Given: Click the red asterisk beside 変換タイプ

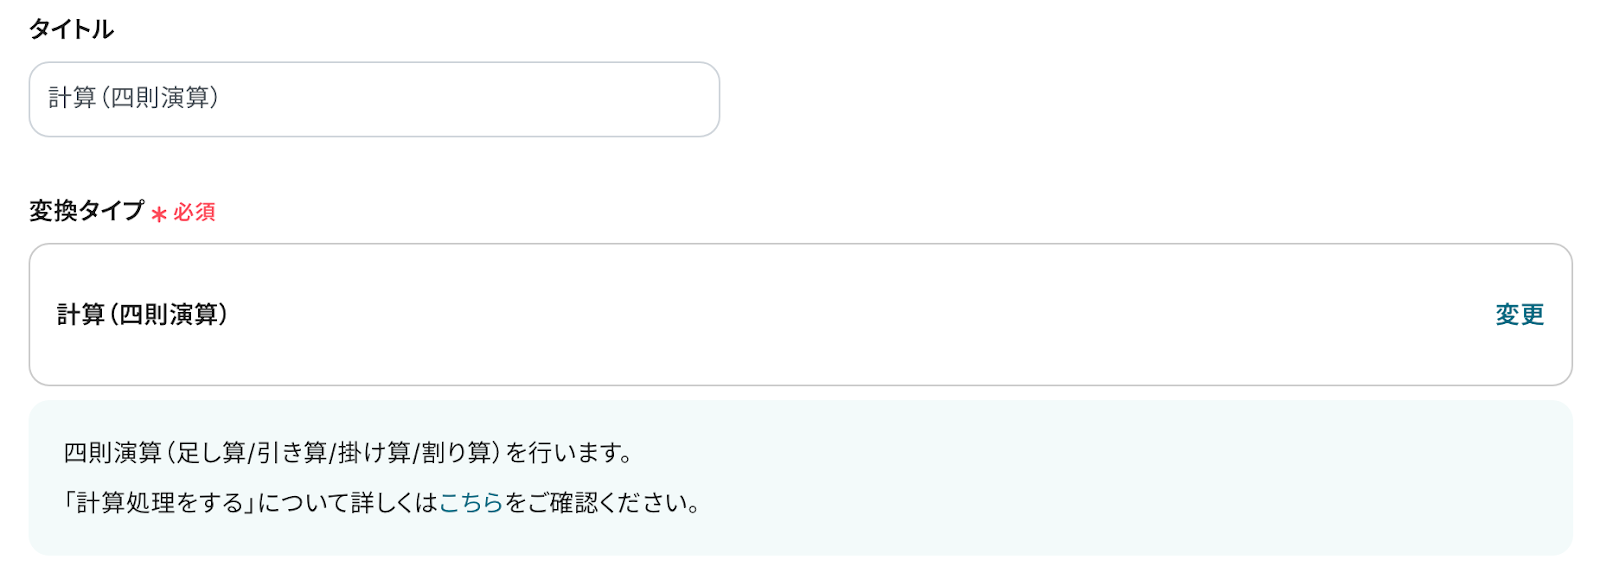Looking at the screenshot, I should tap(159, 213).
